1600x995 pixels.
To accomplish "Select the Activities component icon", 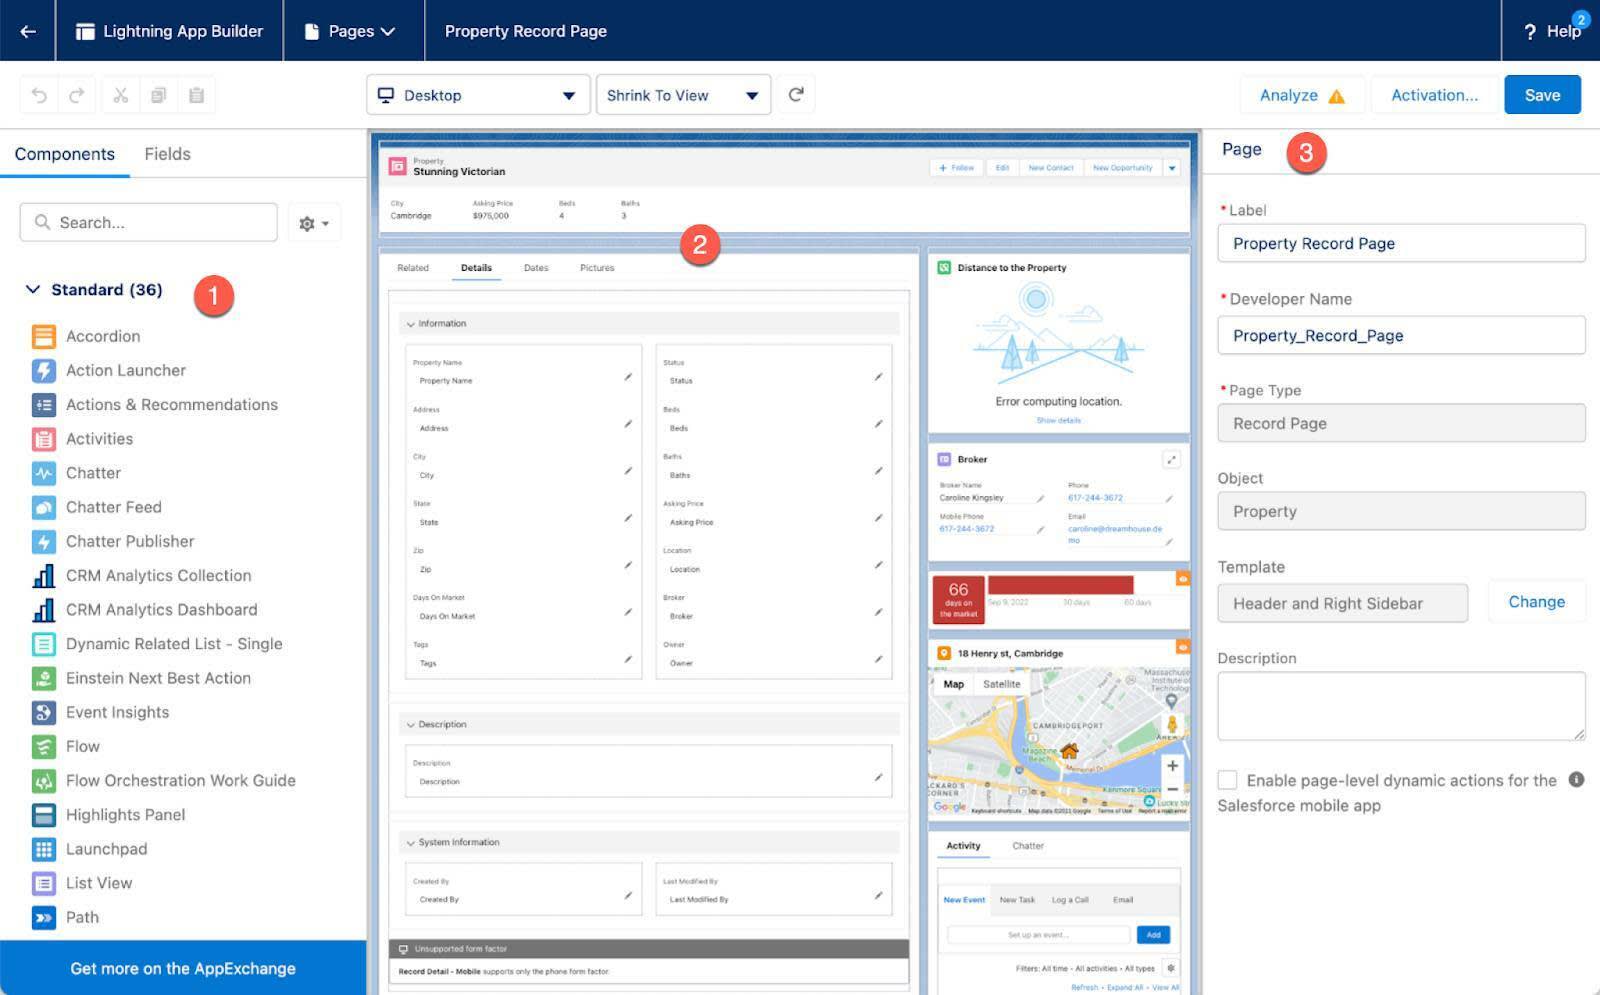I will coord(43,438).
